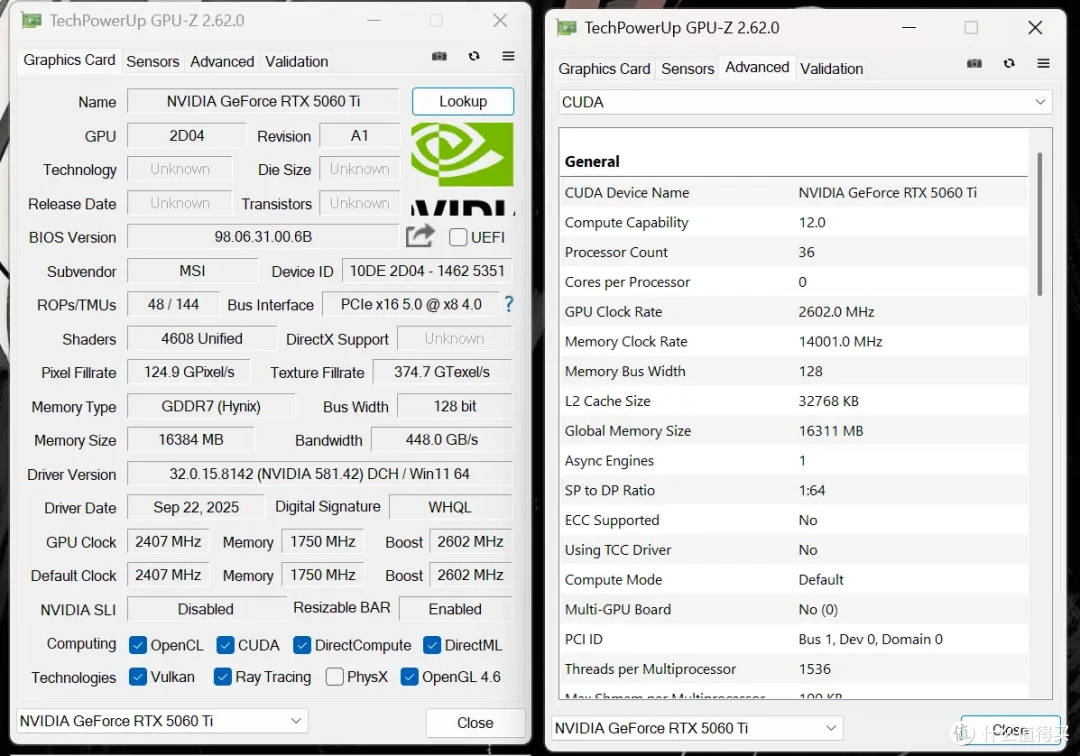1080x756 pixels.
Task: Toggle OpenCL checkbox
Action: 138,645
